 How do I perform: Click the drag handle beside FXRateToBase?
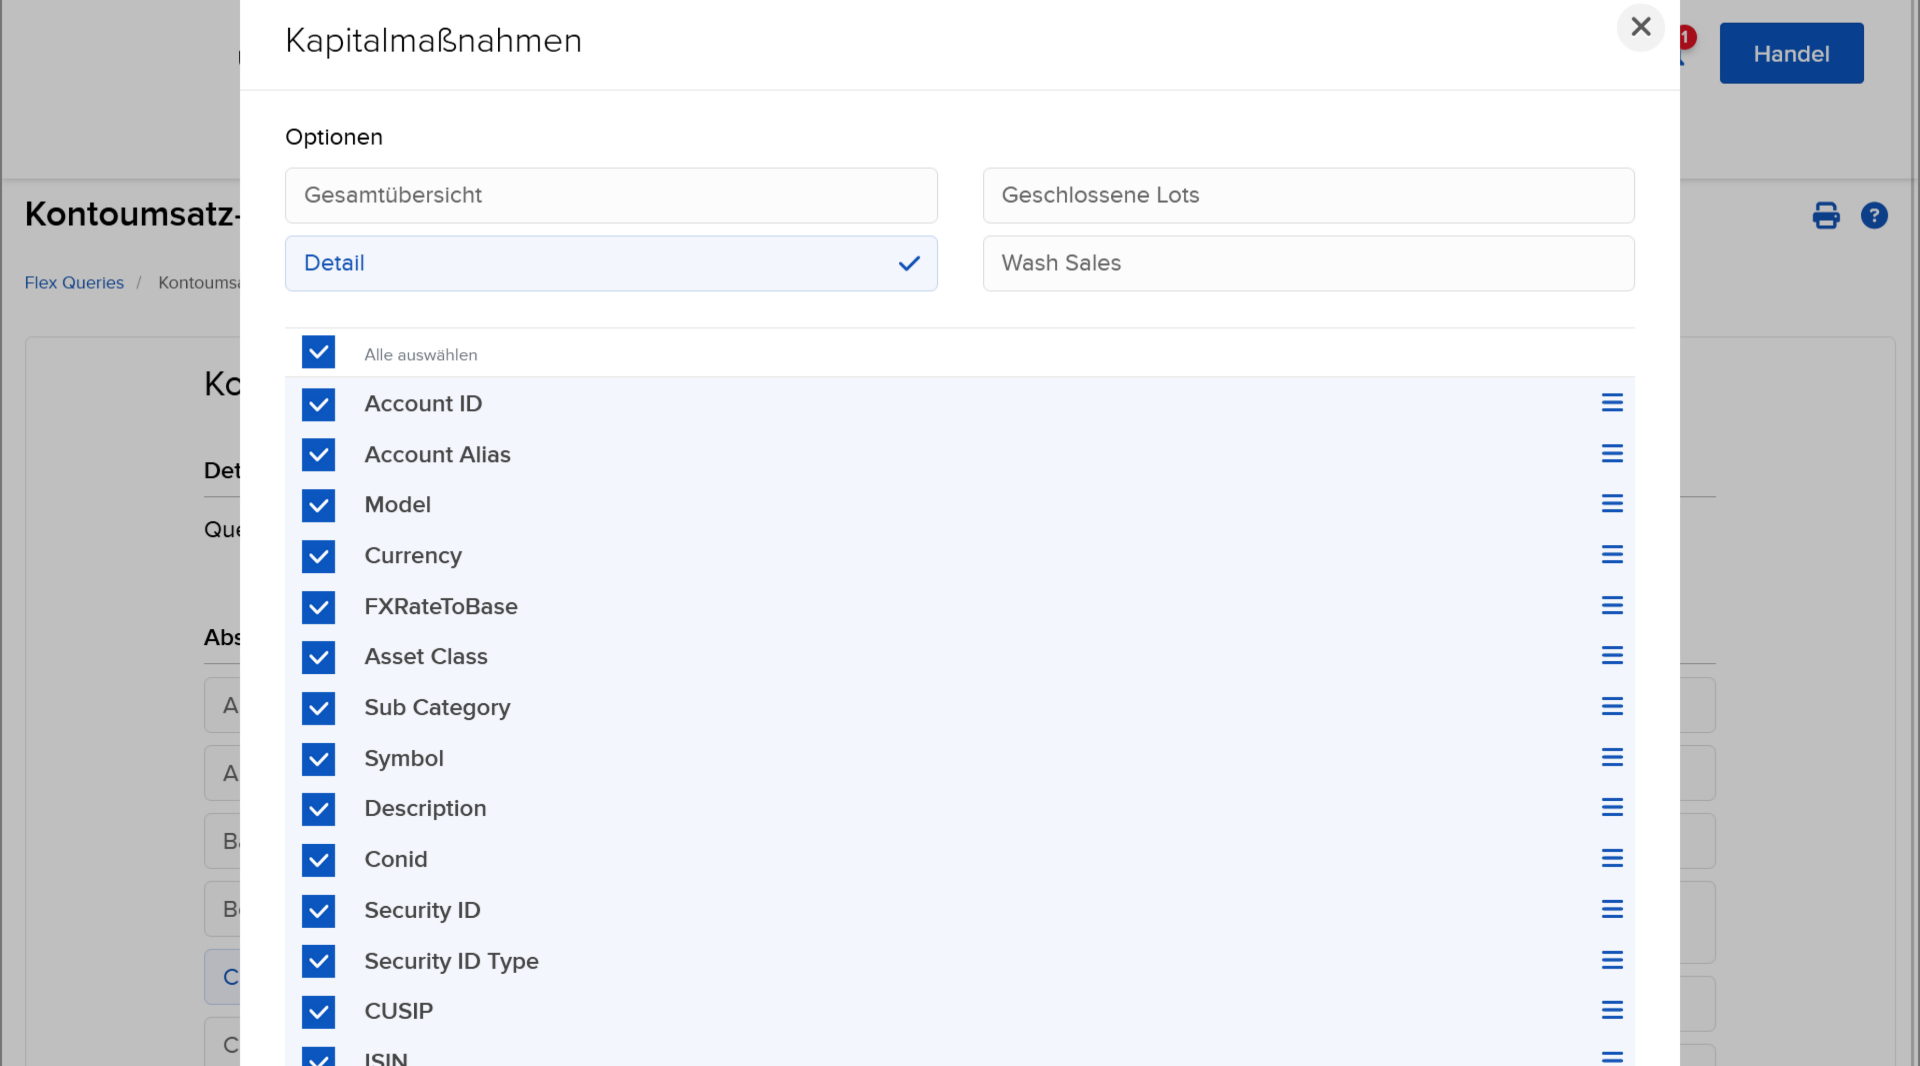tap(1611, 606)
